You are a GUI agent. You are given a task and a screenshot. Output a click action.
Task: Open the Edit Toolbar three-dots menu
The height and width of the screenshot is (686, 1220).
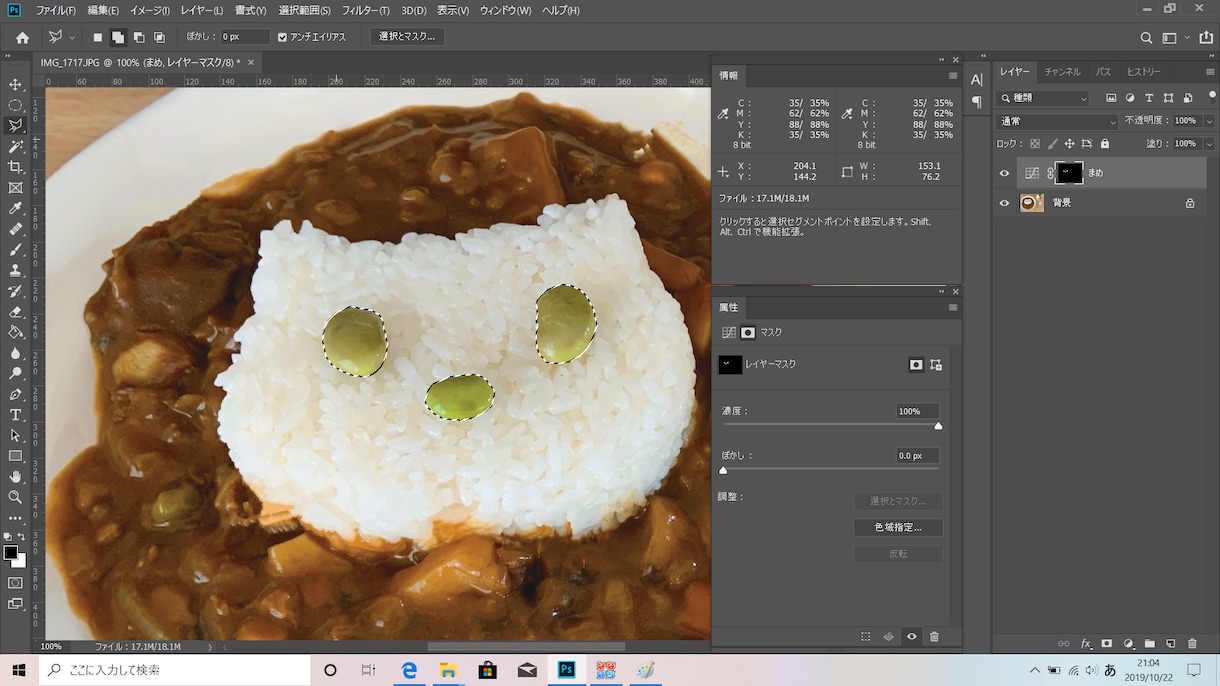click(x=15, y=518)
